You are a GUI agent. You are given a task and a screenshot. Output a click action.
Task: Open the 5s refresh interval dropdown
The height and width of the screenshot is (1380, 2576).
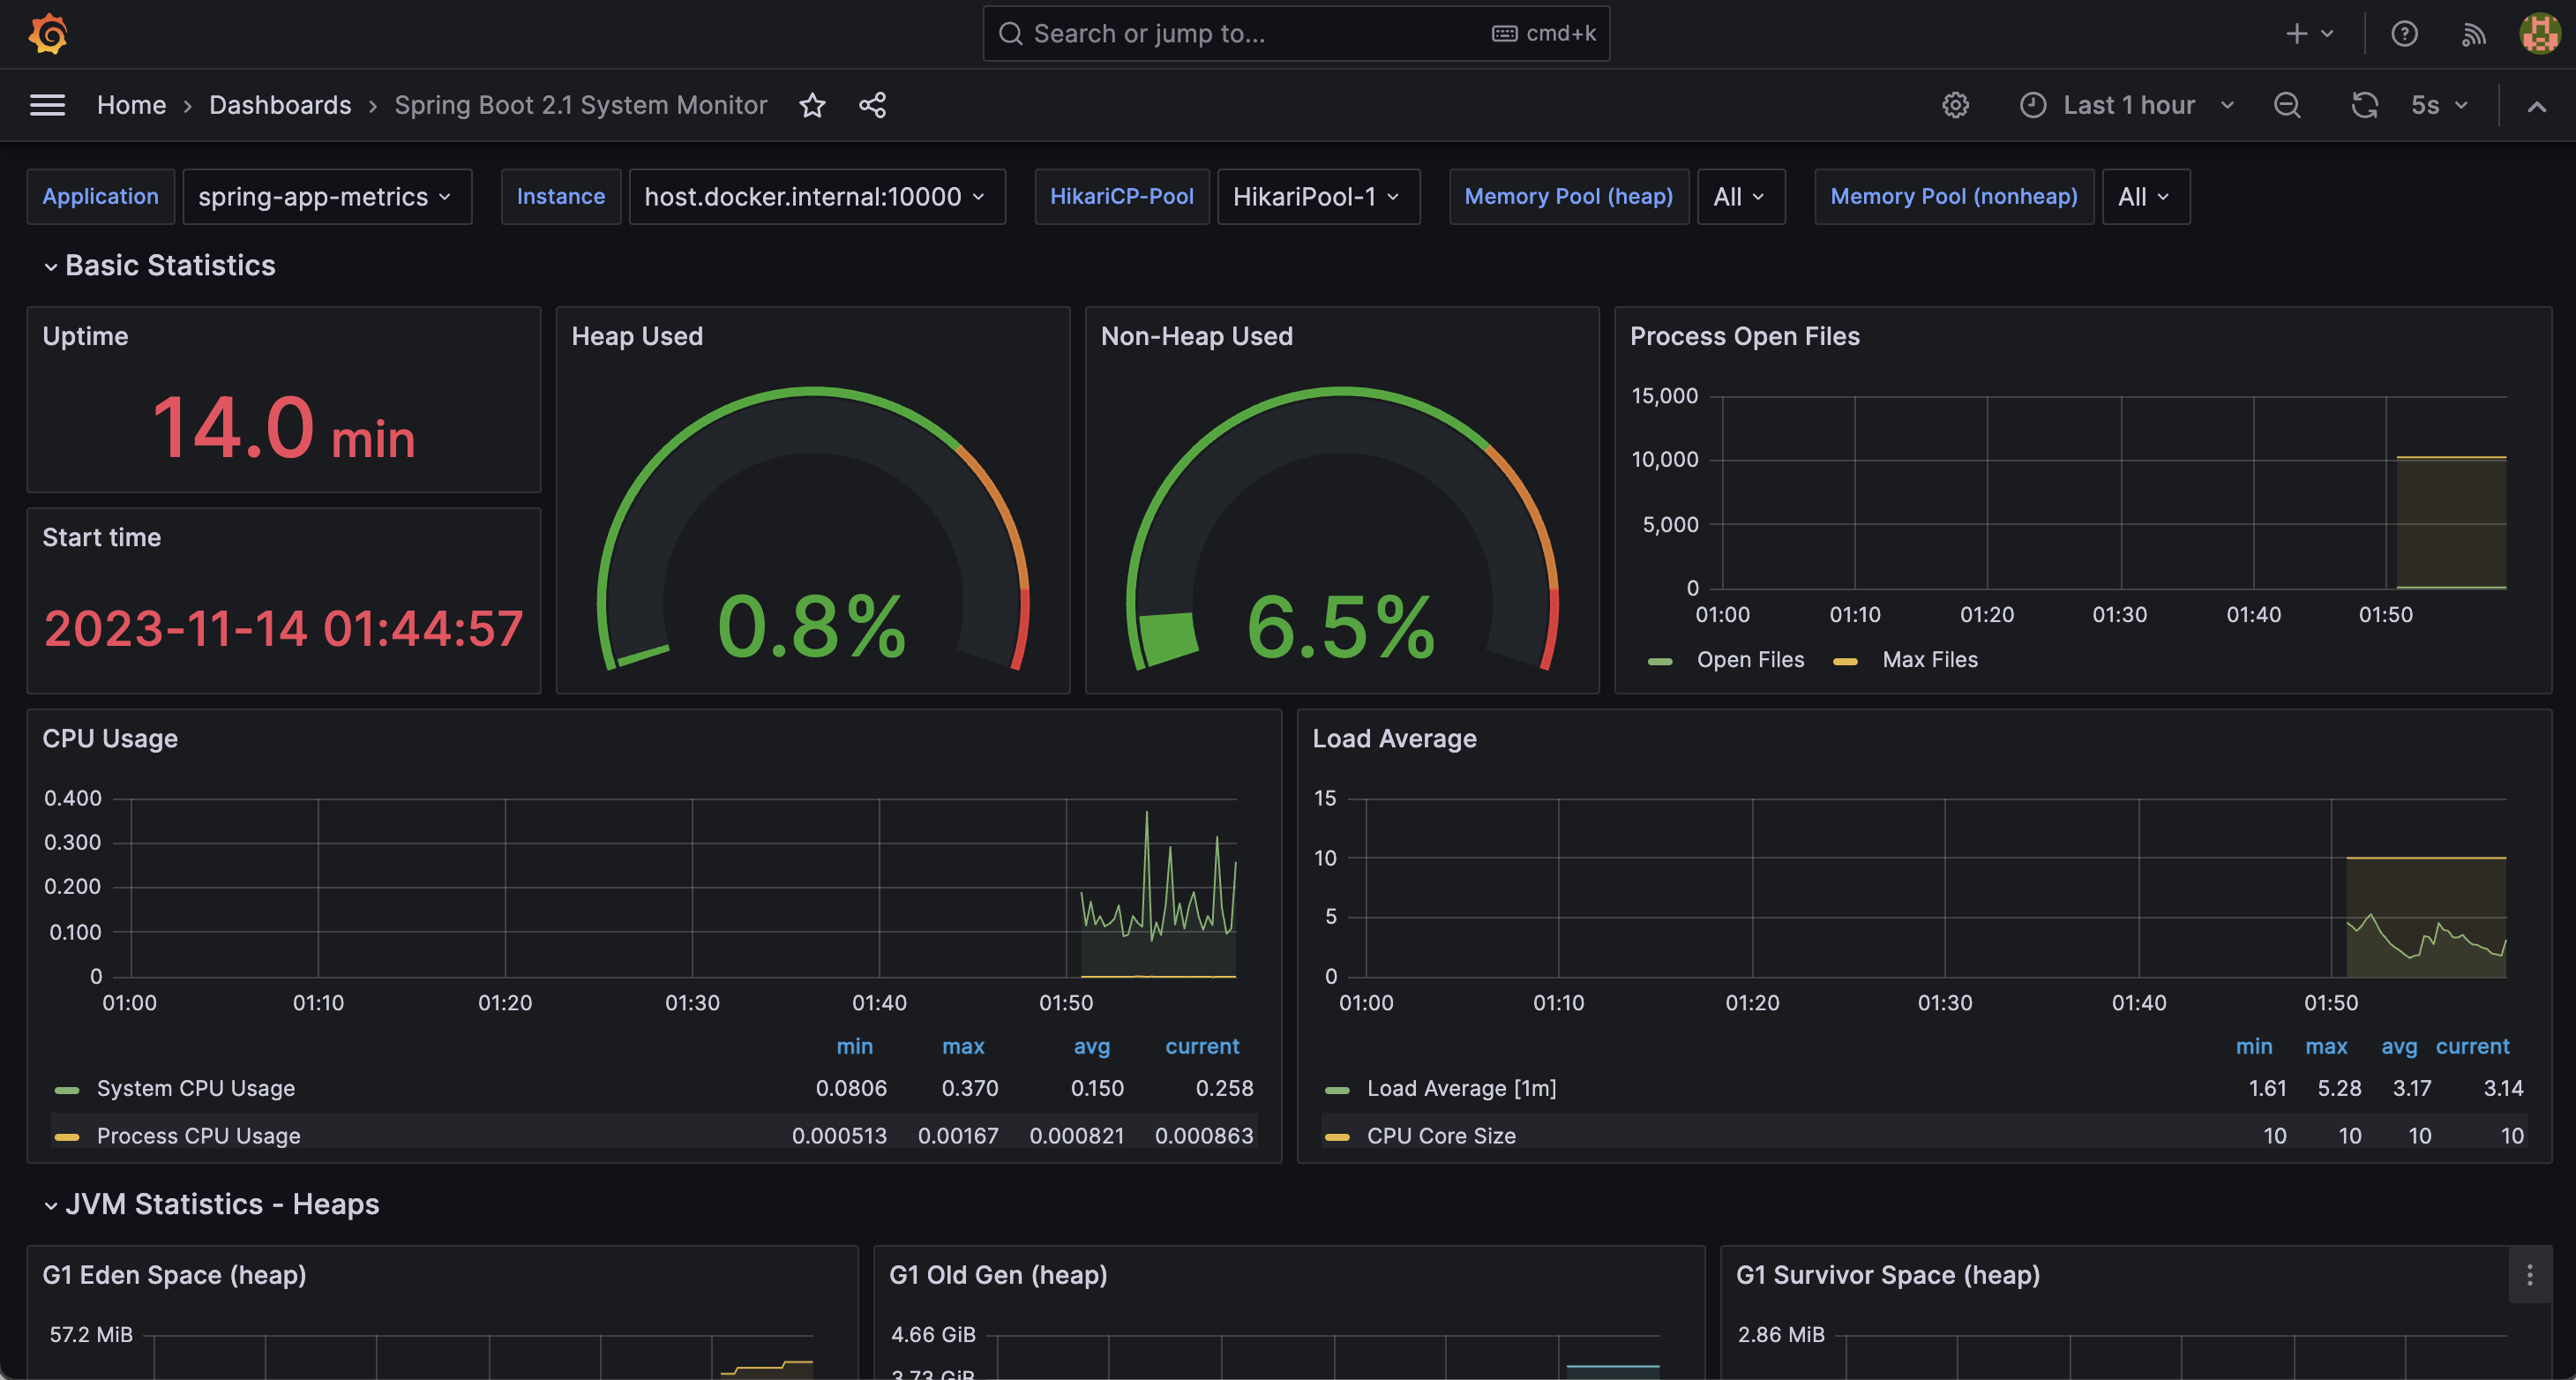[2439, 105]
